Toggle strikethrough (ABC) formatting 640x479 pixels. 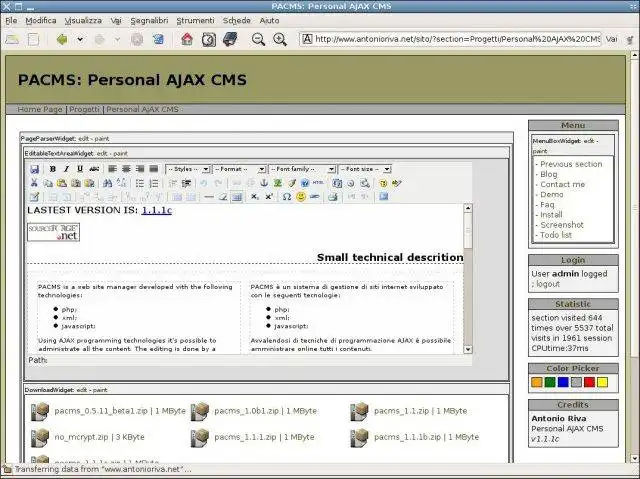coord(94,169)
